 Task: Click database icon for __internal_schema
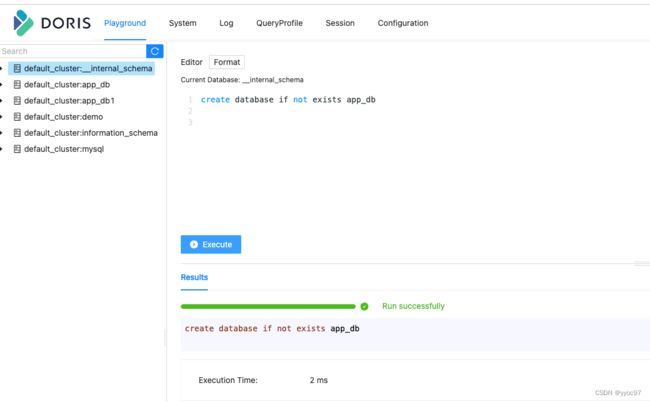point(17,68)
